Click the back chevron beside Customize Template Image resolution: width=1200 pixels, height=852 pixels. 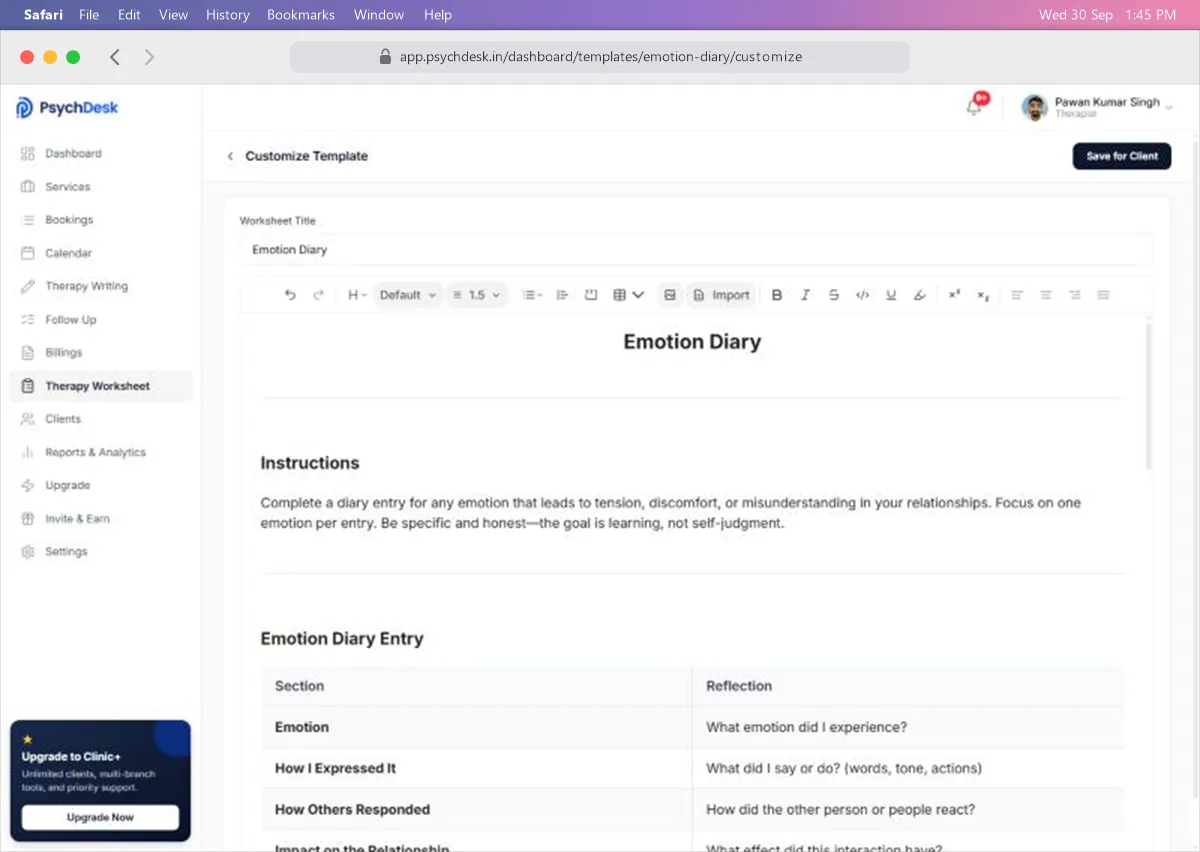[x=230, y=156]
